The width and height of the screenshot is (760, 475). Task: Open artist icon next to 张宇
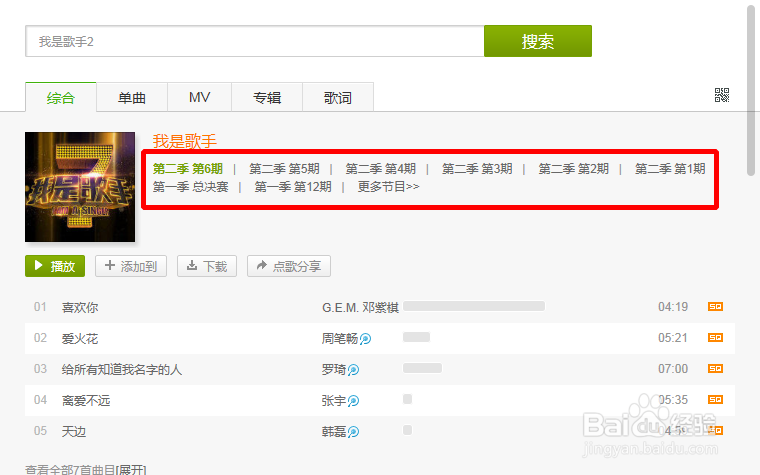[x=353, y=401]
